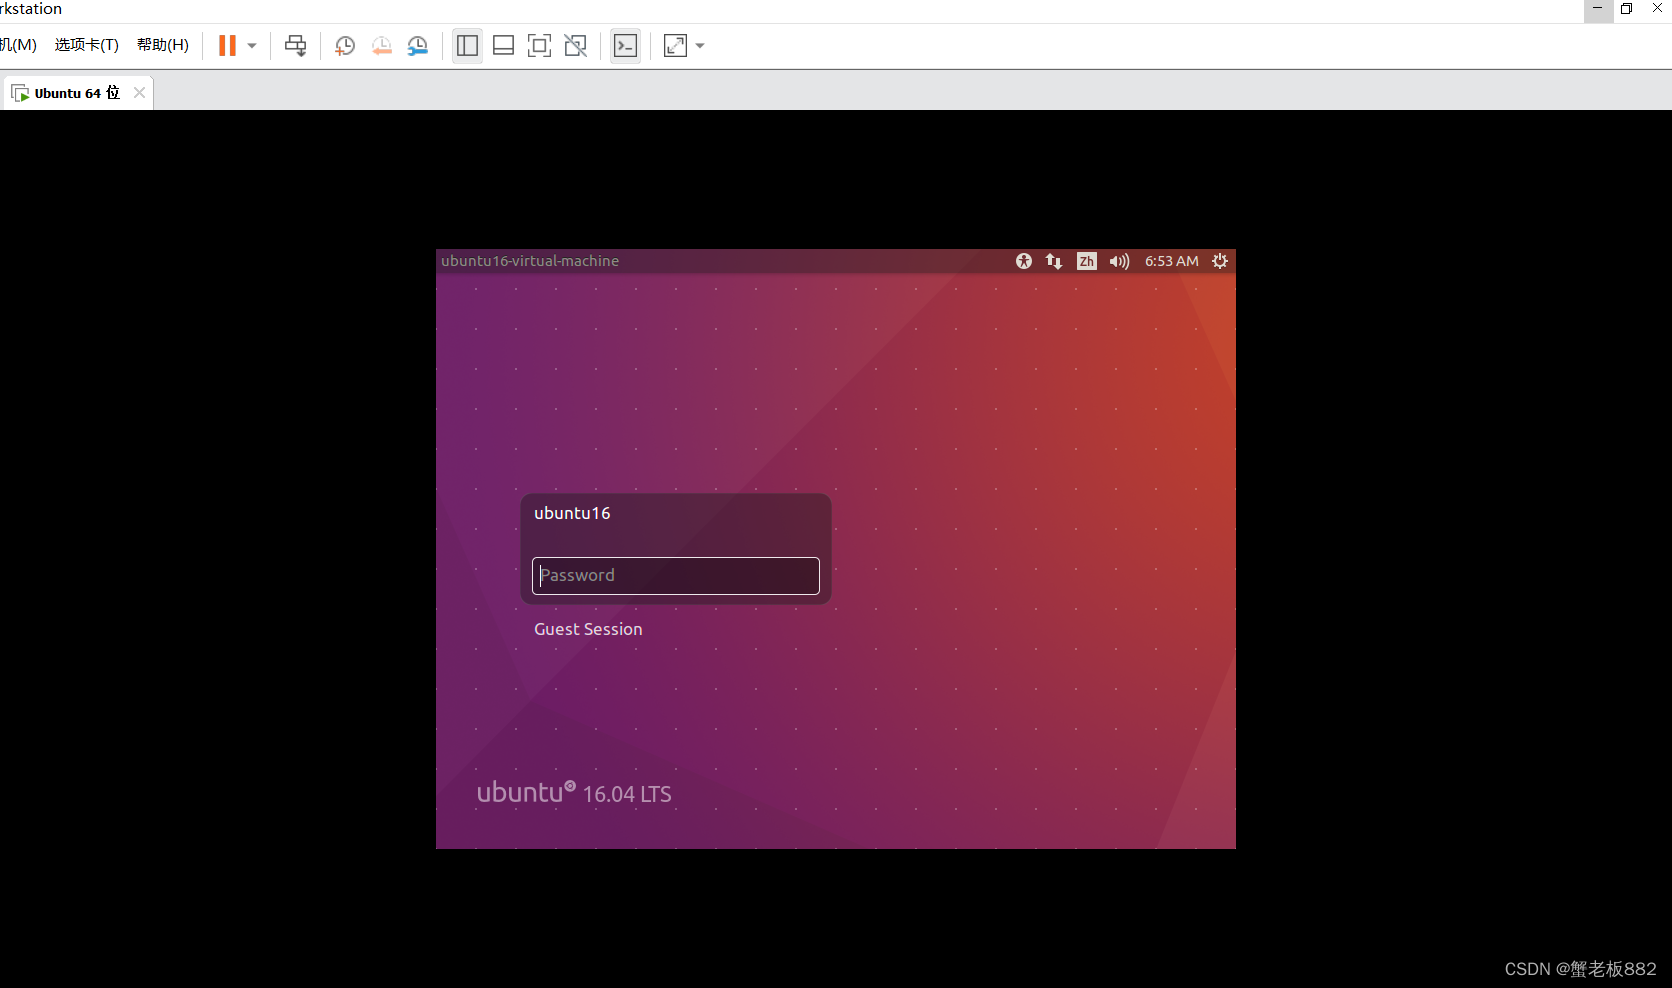Pause the virtual machine with the orange pause icon
The image size is (1672, 988).
[x=227, y=46]
